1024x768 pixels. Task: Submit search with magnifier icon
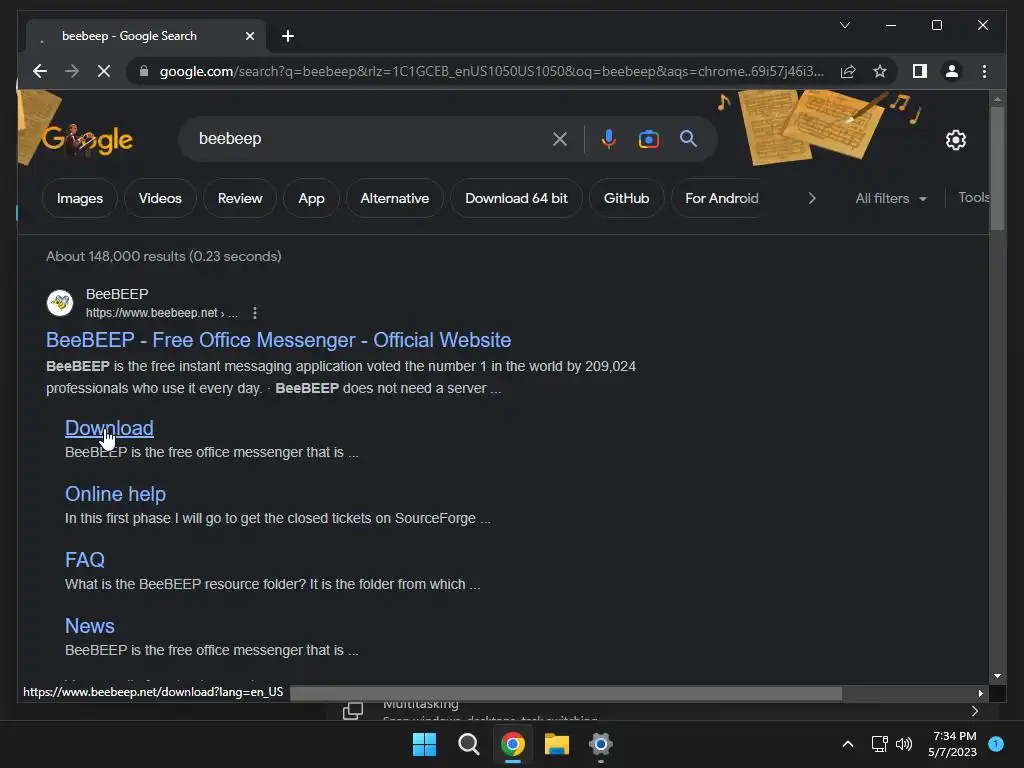pos(688,138)
